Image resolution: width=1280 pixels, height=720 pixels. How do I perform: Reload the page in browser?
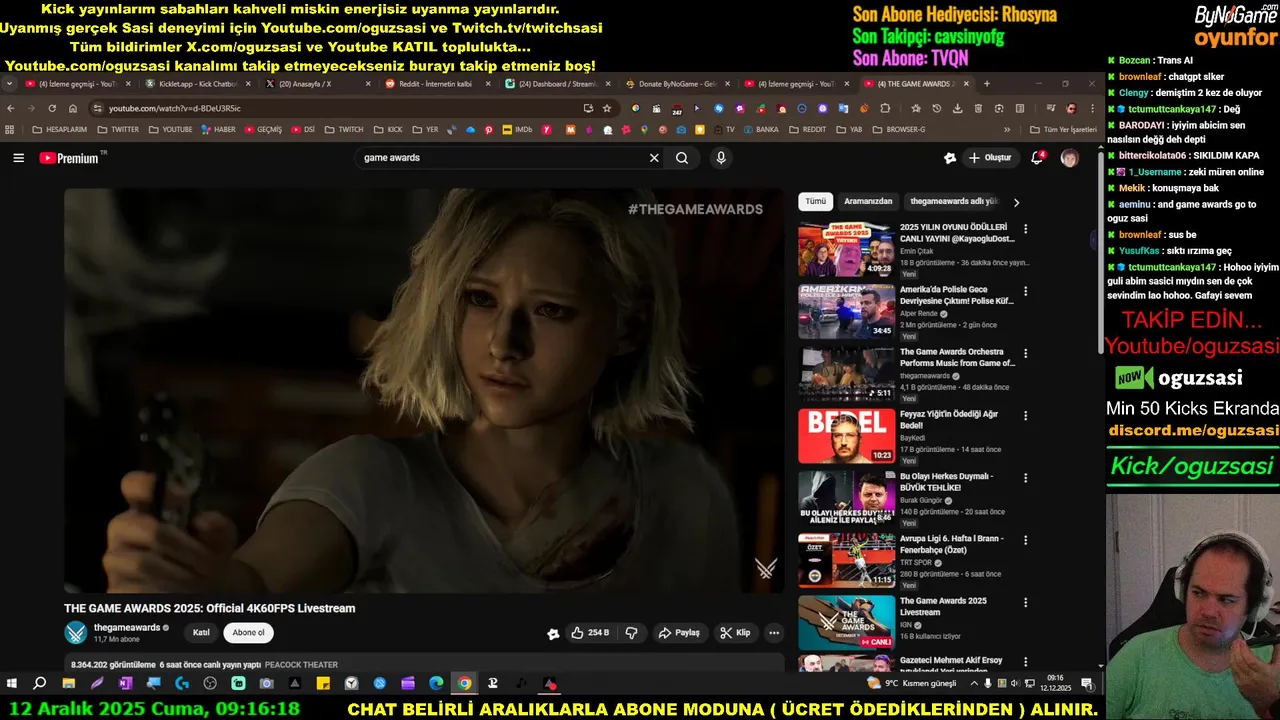click(x=52, y=108)
